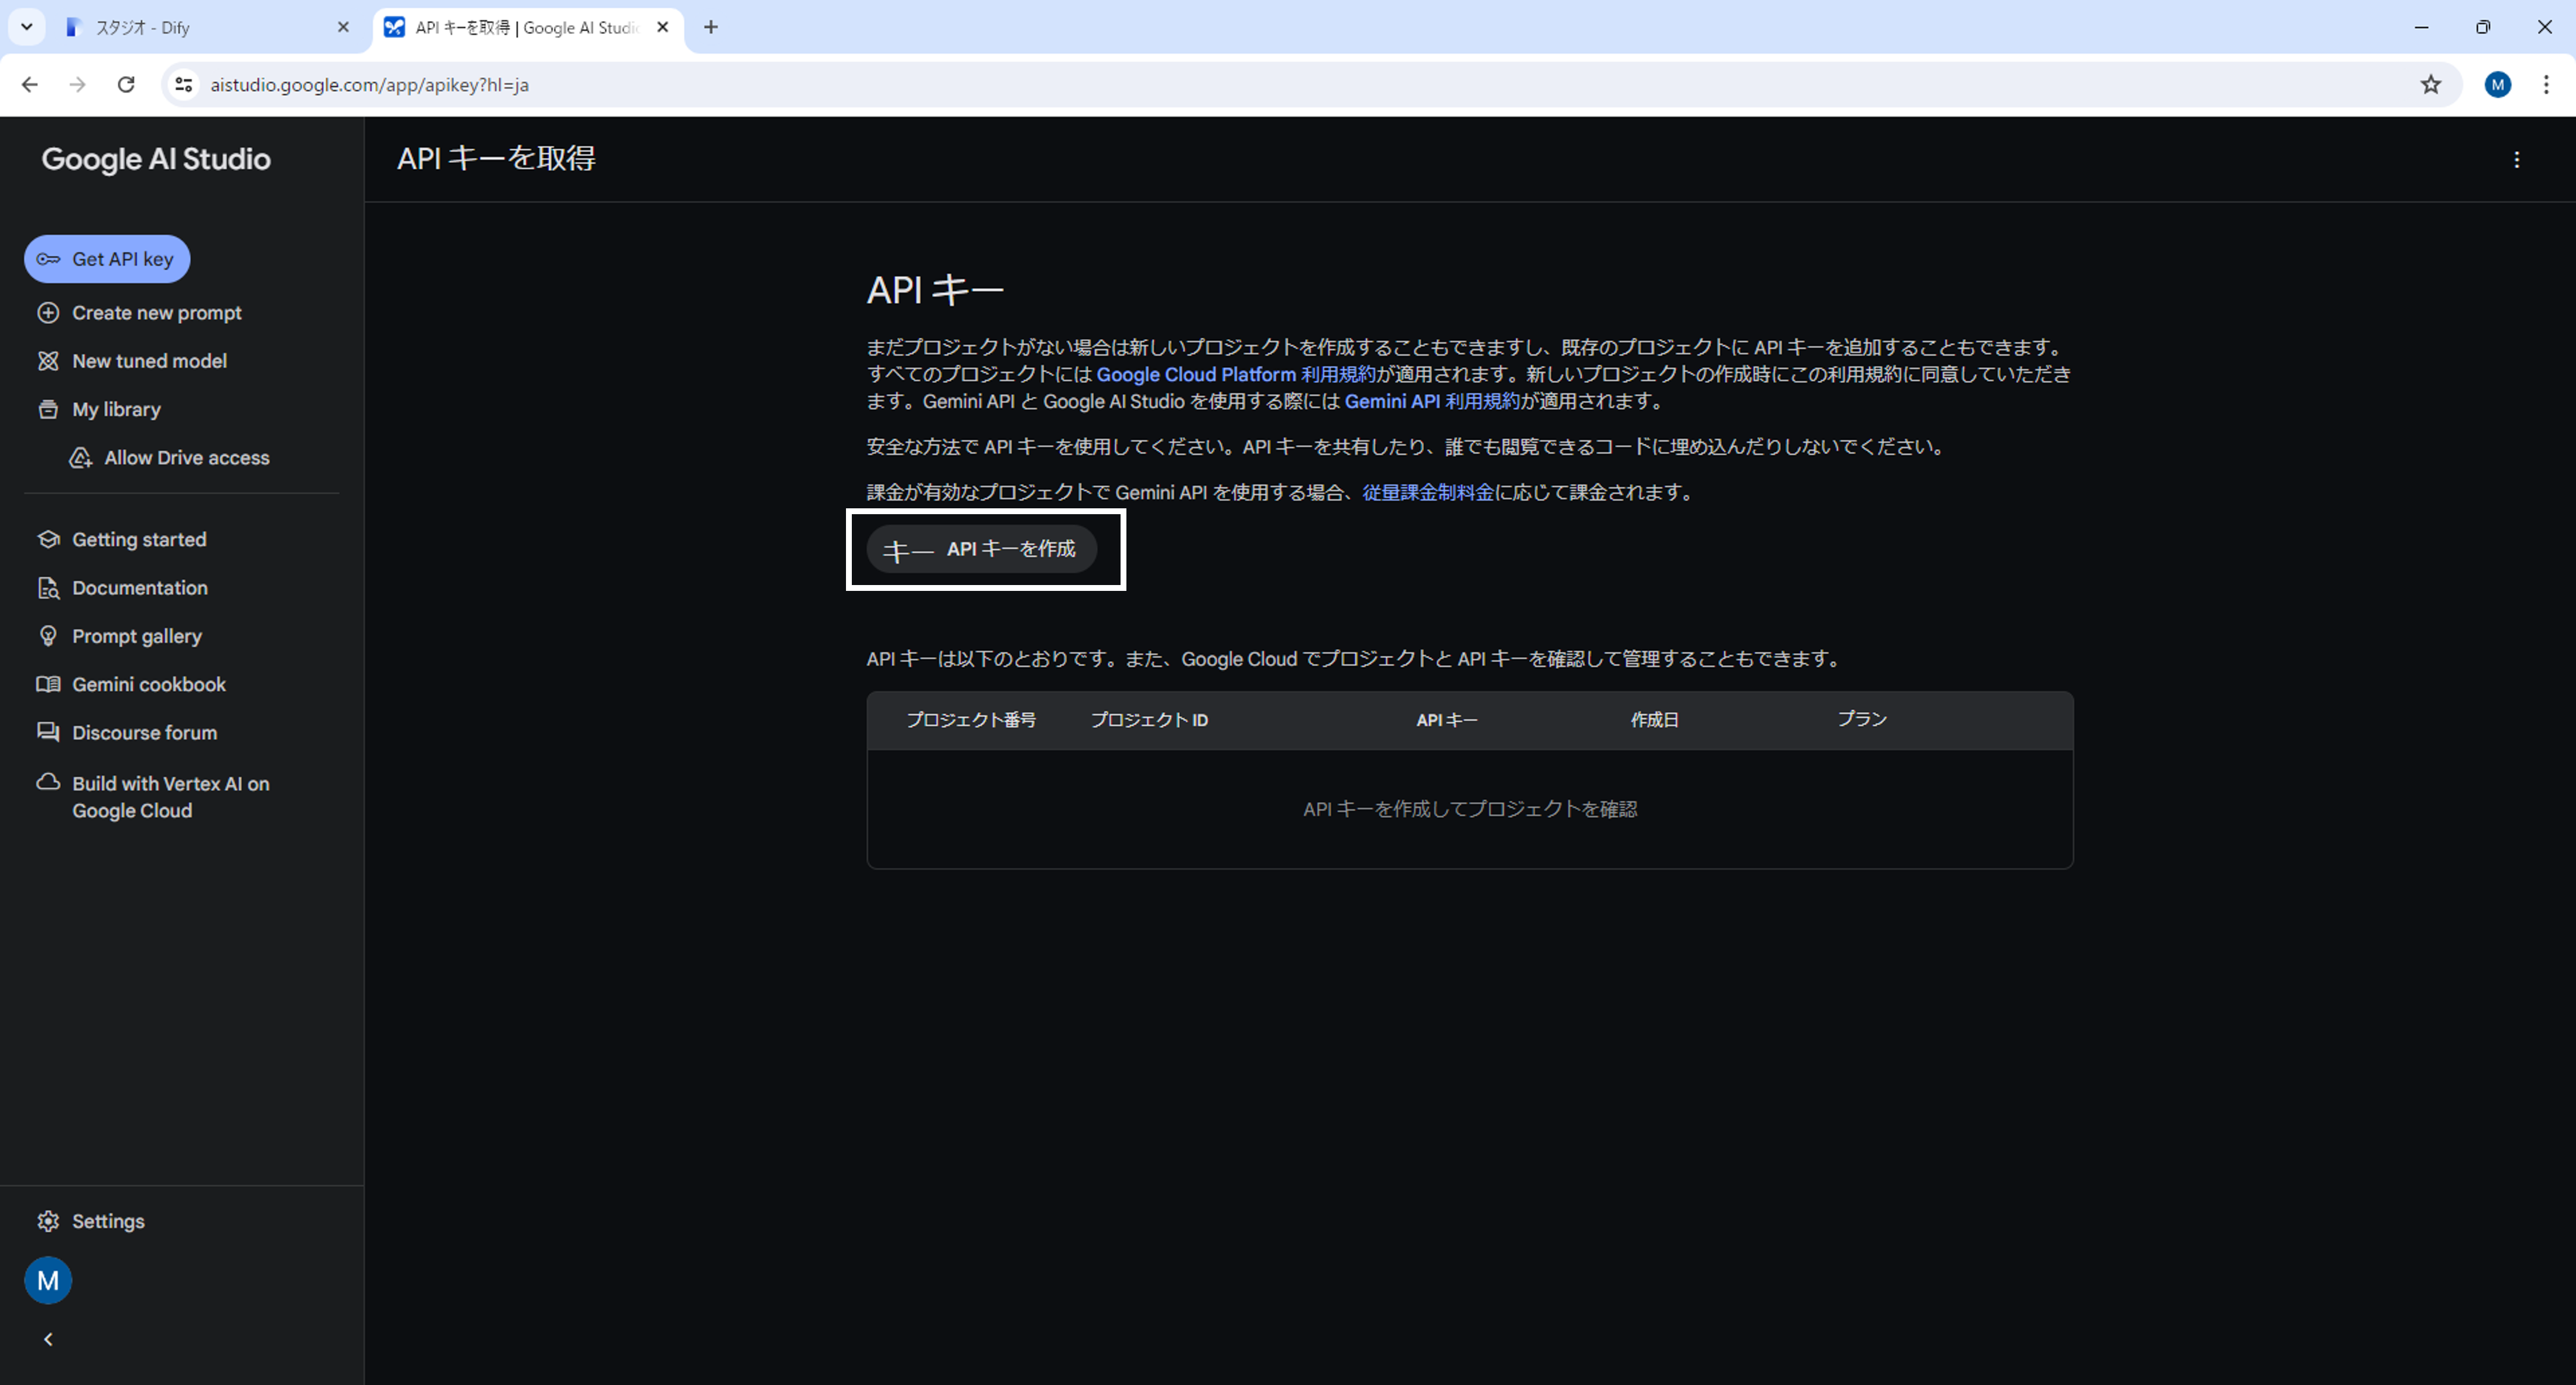Visit the Discourse forum link

point(144,733)
